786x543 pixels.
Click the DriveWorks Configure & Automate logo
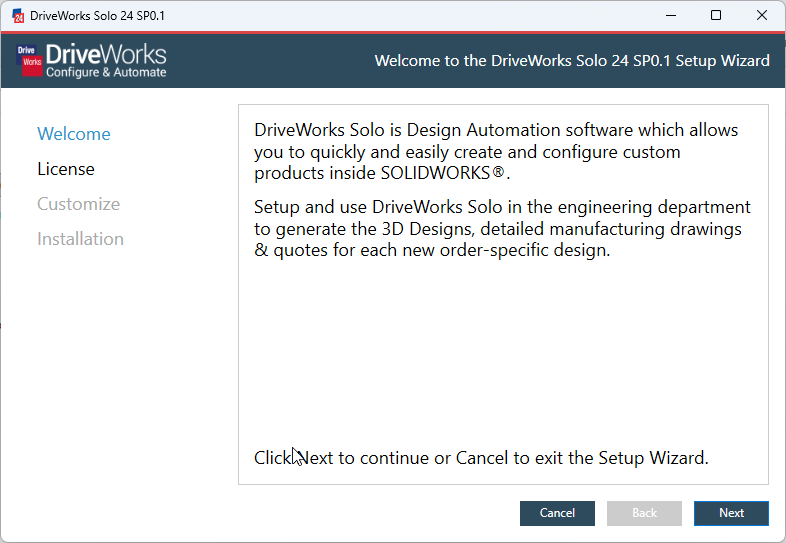tap(91, 61)
